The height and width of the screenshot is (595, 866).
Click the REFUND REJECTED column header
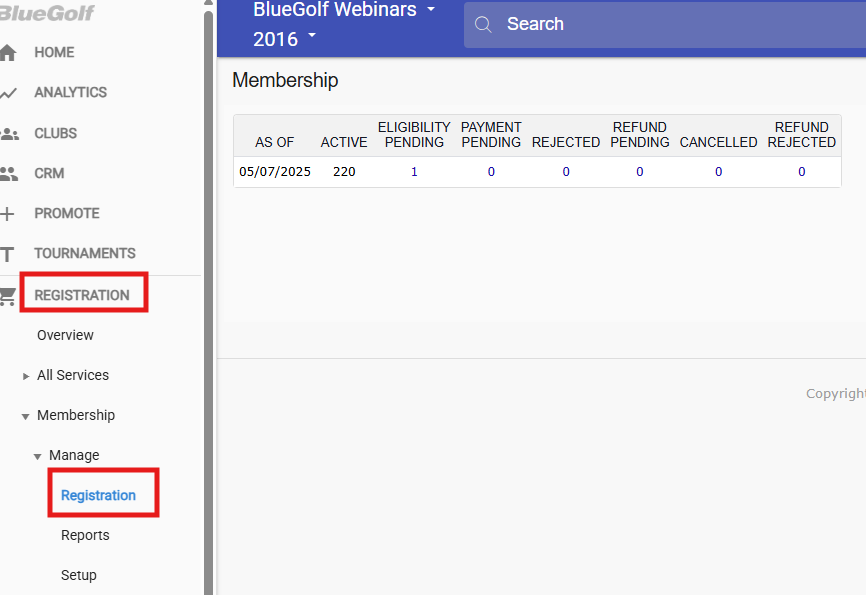[801, 135]
